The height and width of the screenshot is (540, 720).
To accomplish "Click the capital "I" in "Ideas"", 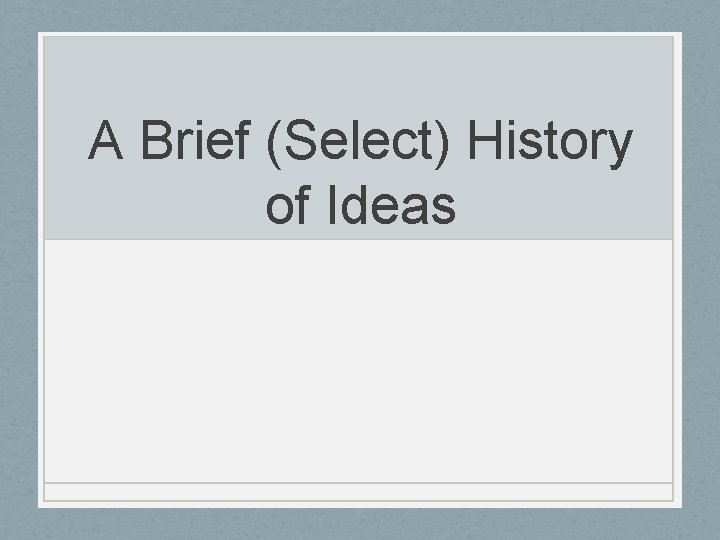I will pos(332,203).
